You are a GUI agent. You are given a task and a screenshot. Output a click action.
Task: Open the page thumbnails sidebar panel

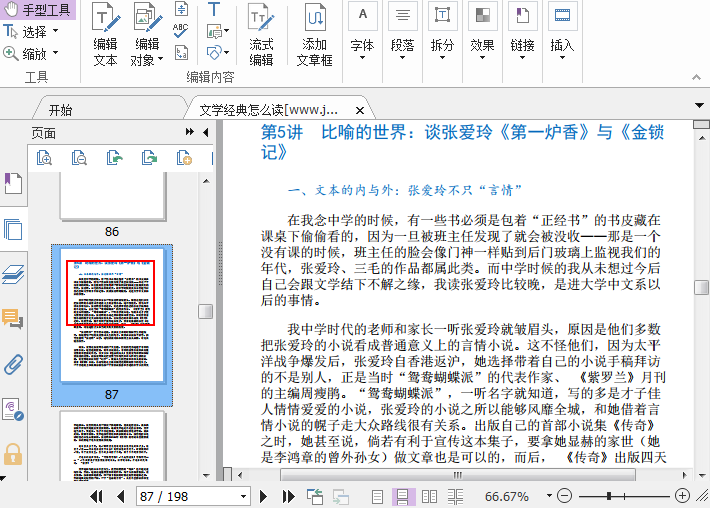coord(13,229)
